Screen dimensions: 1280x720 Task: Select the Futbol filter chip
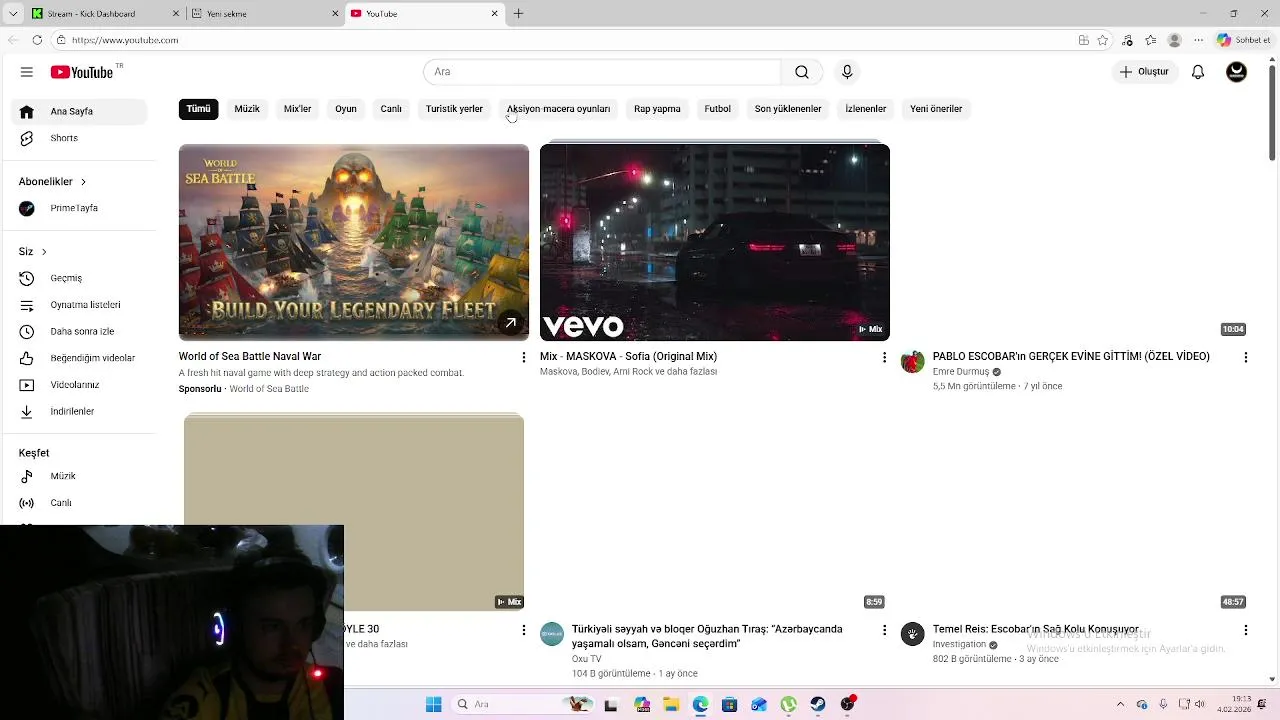pyautogui.click(x=718, y=109)
